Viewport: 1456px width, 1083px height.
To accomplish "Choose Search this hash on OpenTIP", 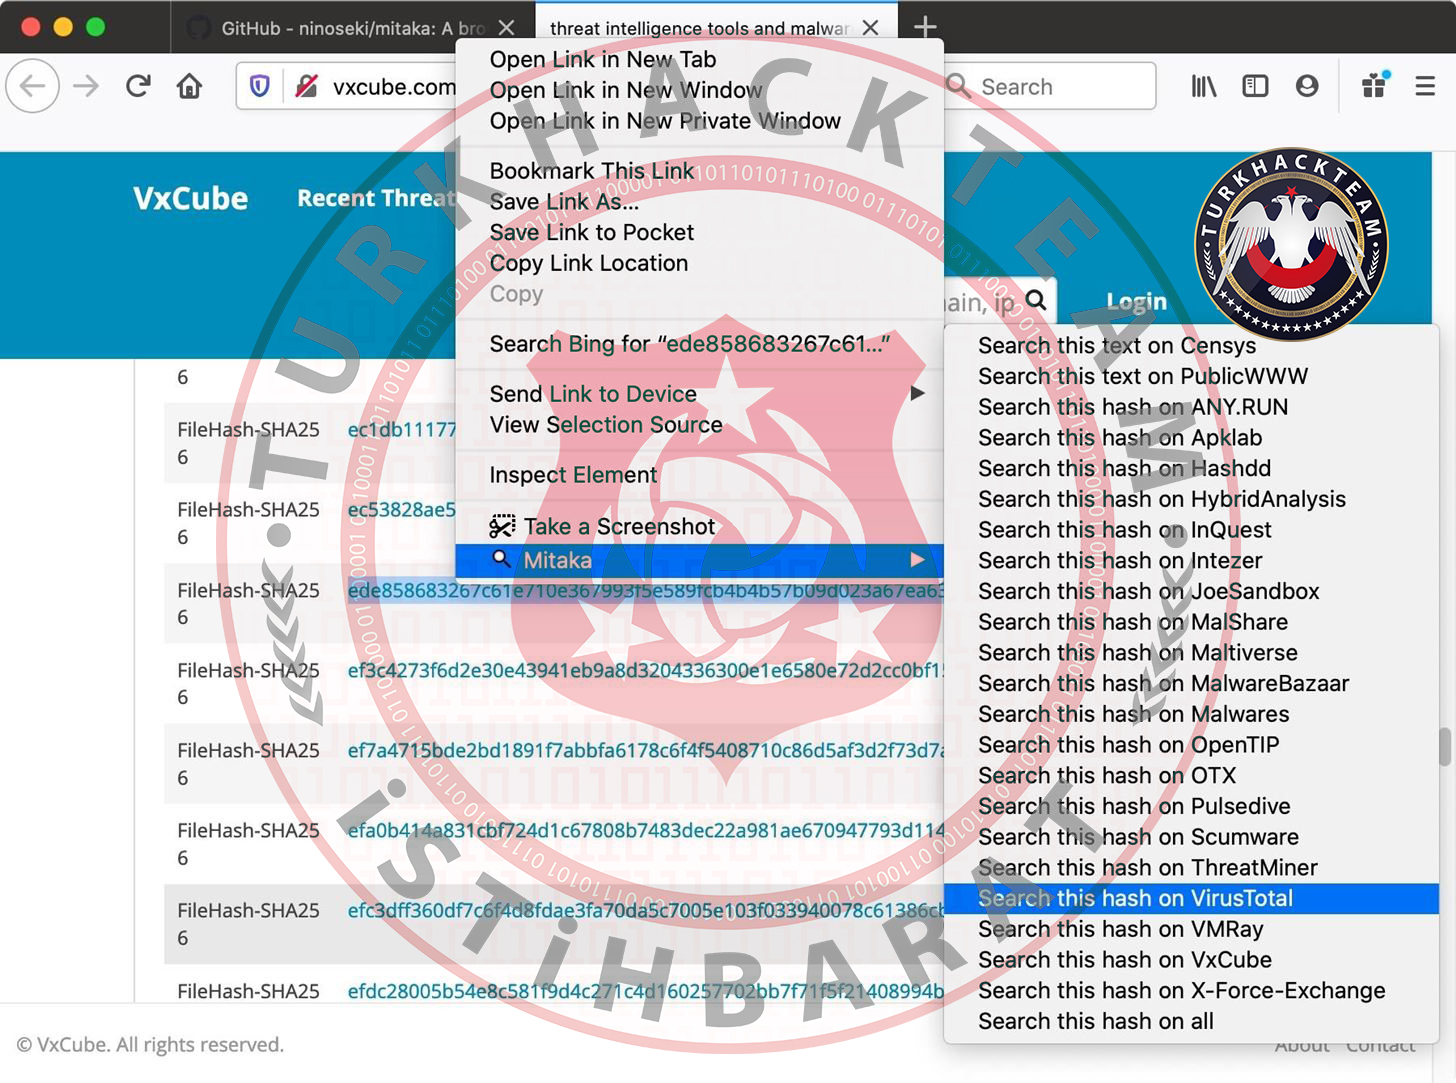I will 1191,745.
